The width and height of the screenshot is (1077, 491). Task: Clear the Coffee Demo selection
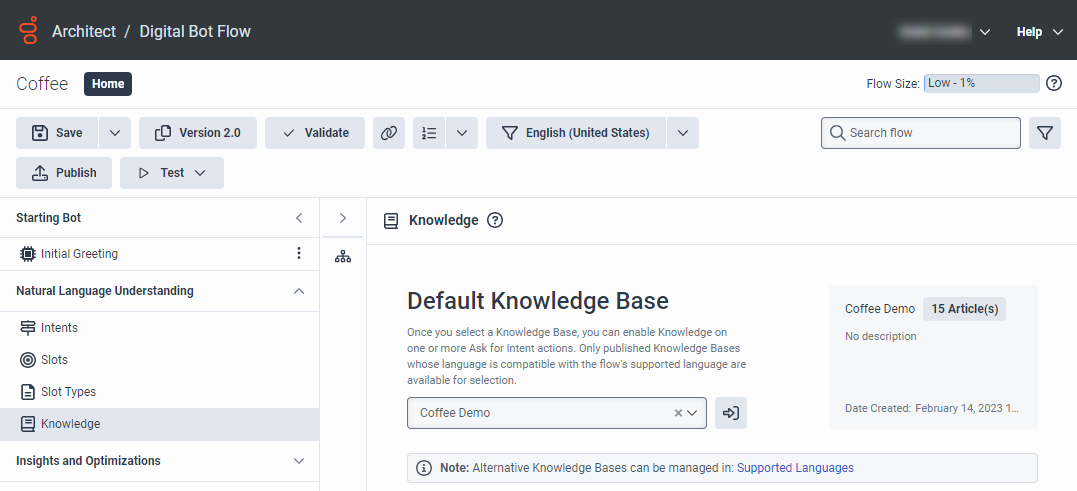[x=677, y=413]
